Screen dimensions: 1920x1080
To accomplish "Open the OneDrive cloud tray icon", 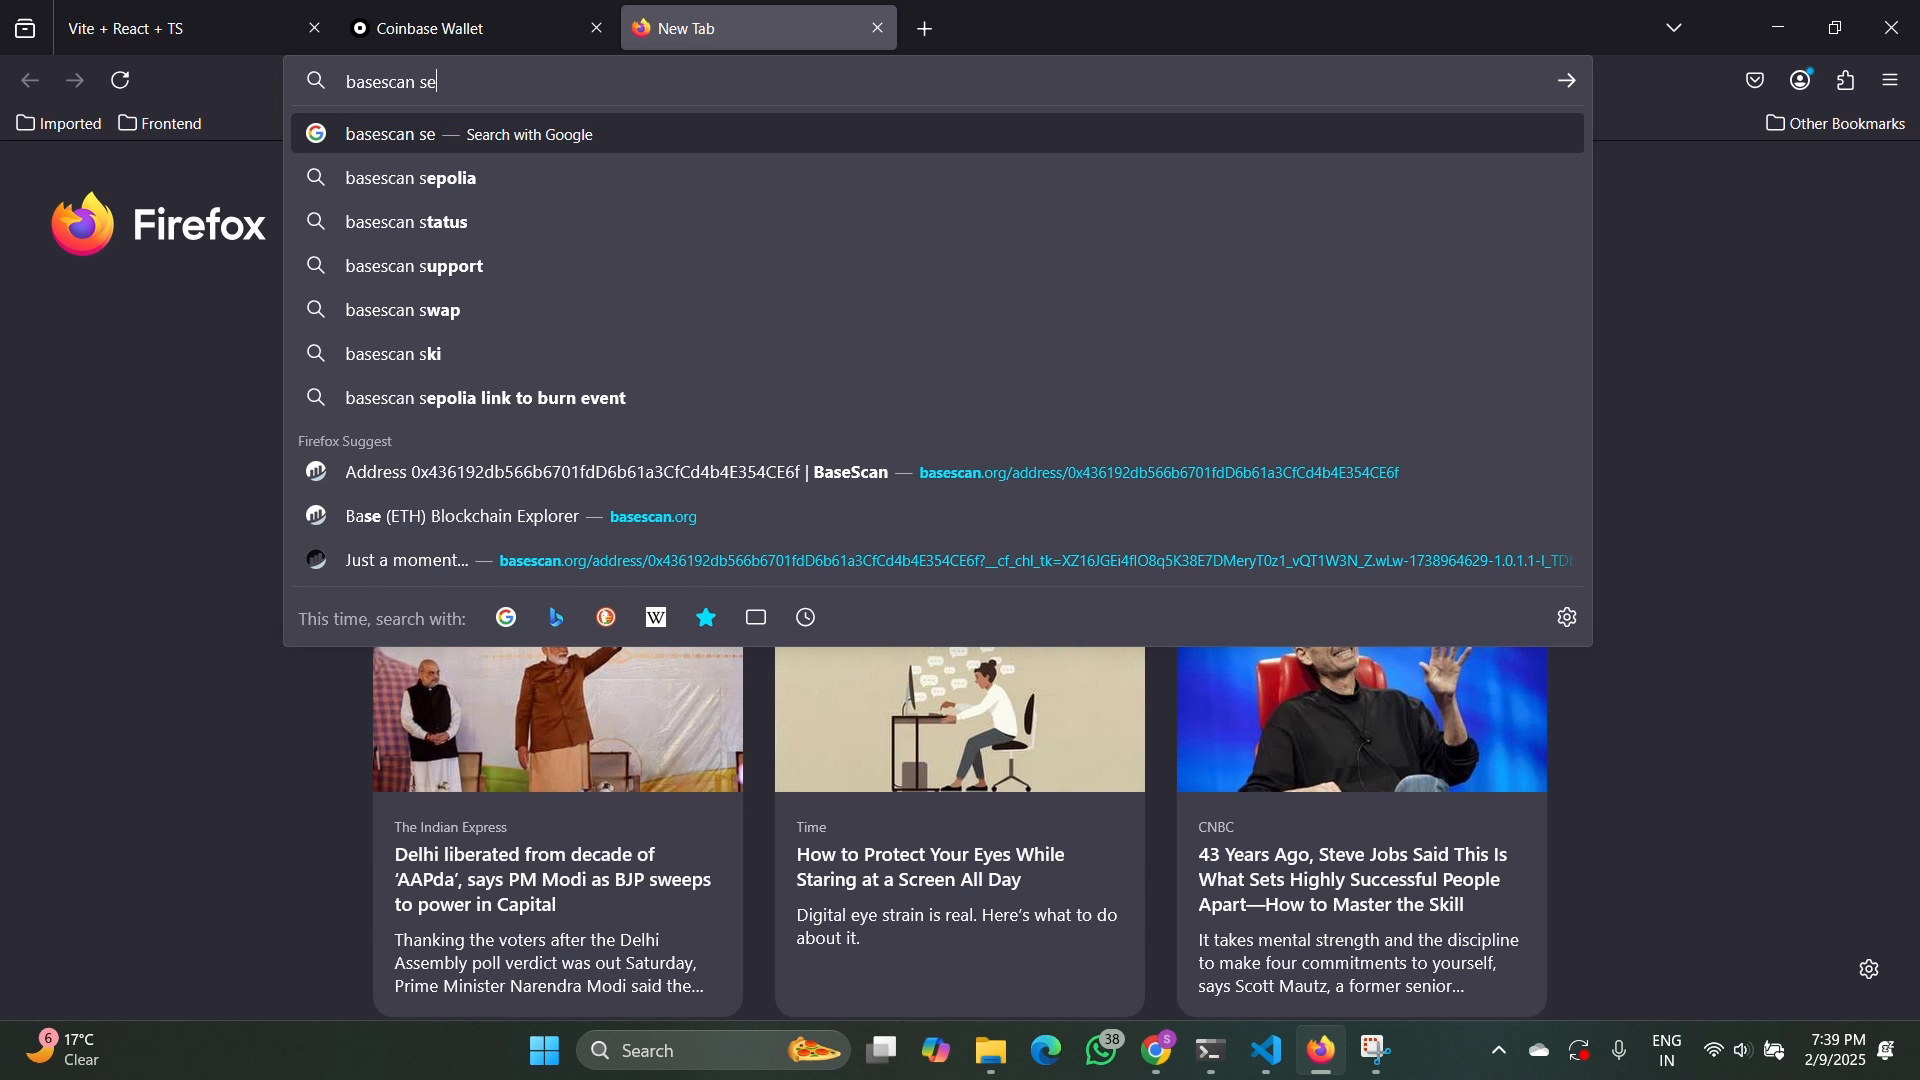I will click(1539, 1051).
